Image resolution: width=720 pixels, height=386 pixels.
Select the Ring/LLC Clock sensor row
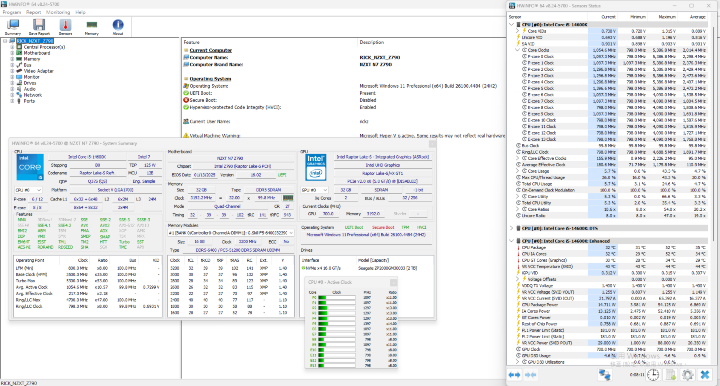click(x=612, y=152)
